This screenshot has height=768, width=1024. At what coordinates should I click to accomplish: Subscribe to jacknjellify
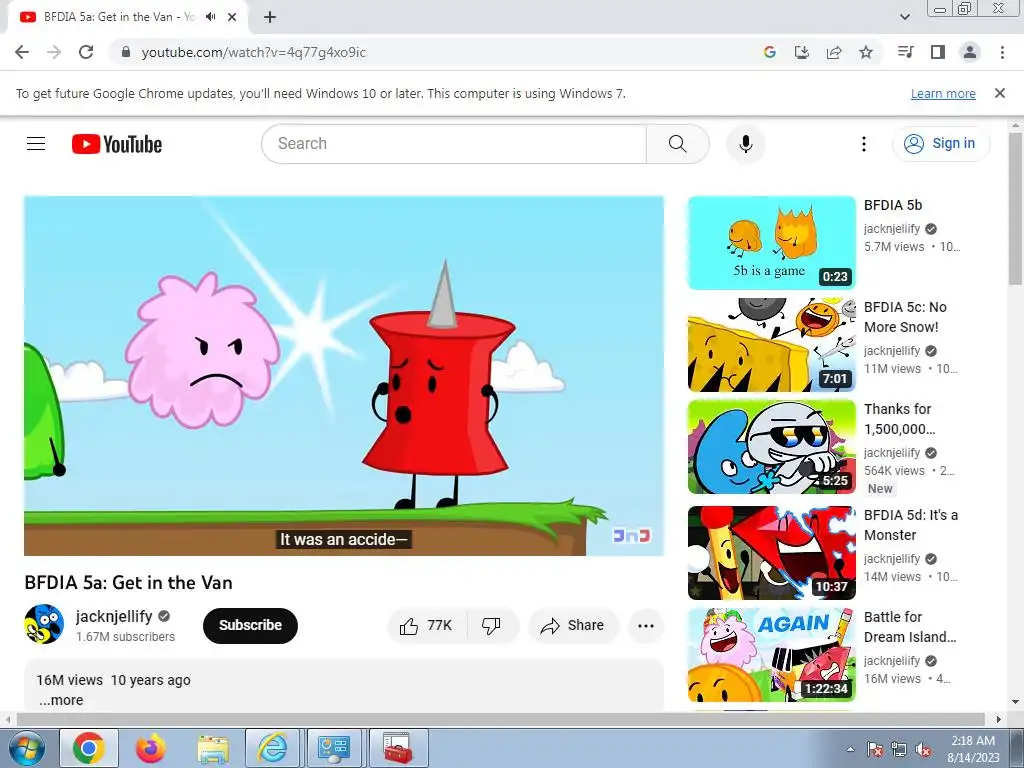pos(250,626)
